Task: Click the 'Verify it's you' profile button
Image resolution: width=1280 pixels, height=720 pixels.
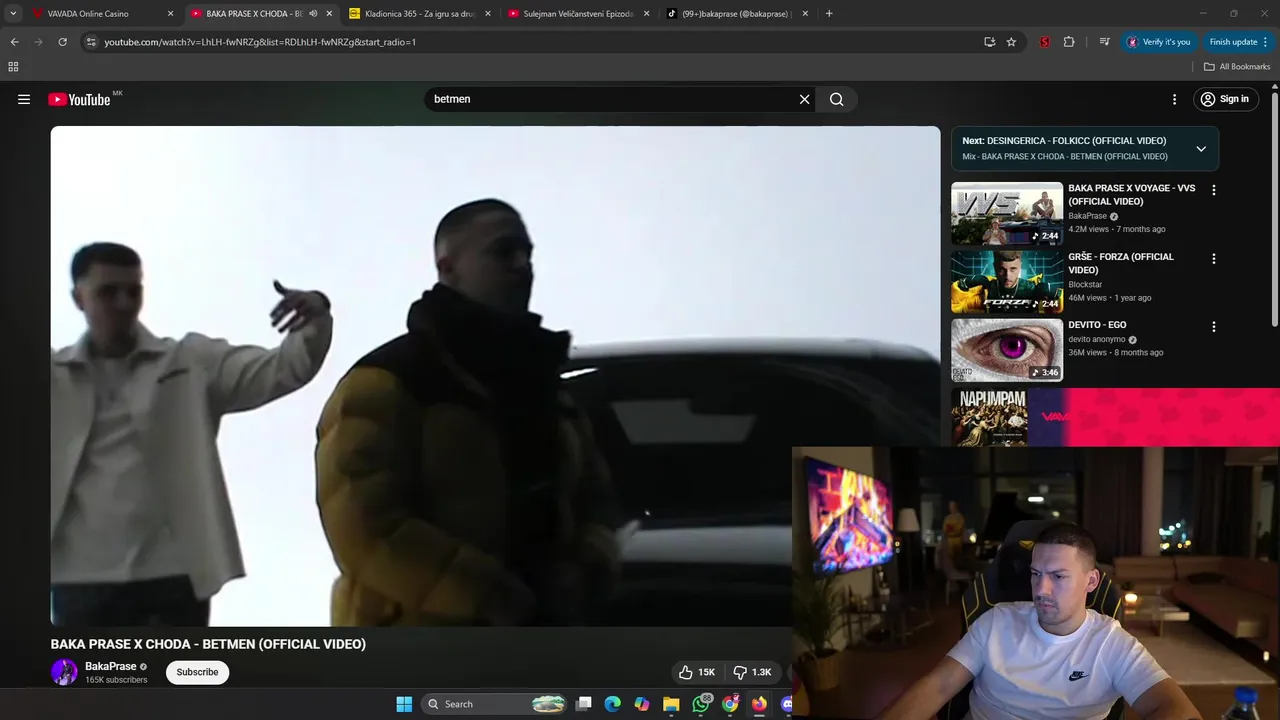Action: pyautogui.click(x=1159, y=42)
